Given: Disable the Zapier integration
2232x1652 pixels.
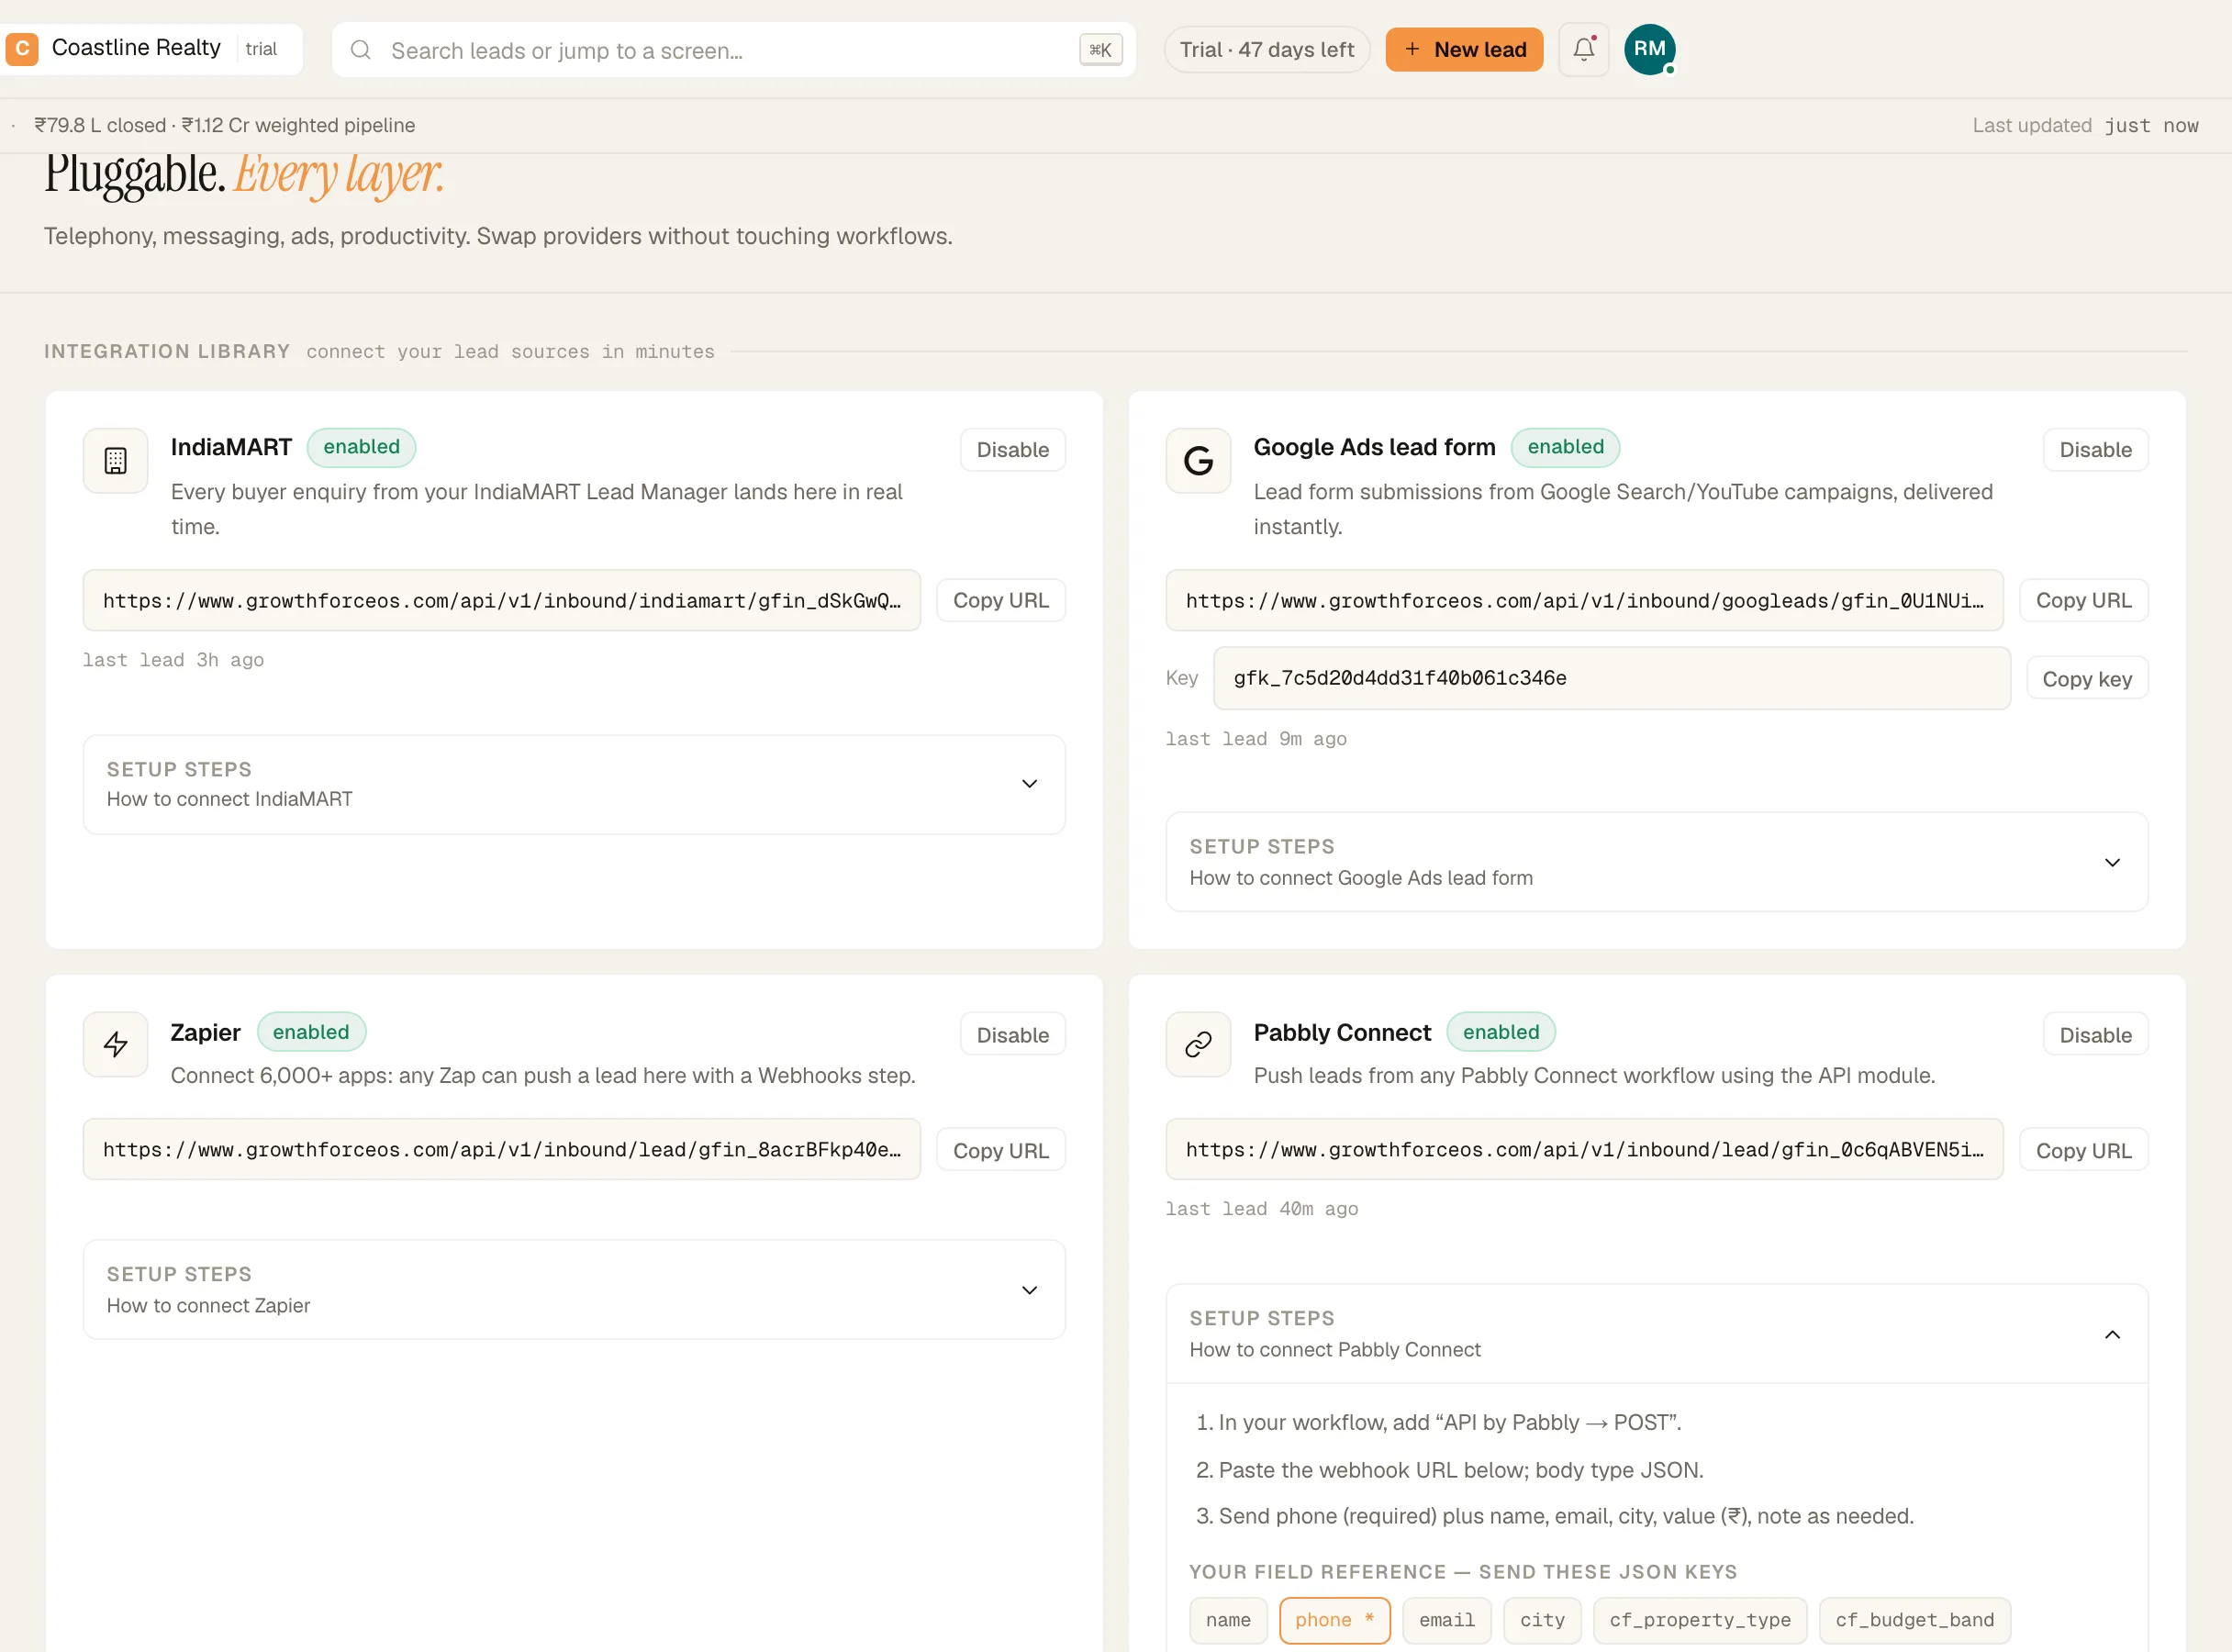Looking at the screenshot, I should [1012, 1035].
